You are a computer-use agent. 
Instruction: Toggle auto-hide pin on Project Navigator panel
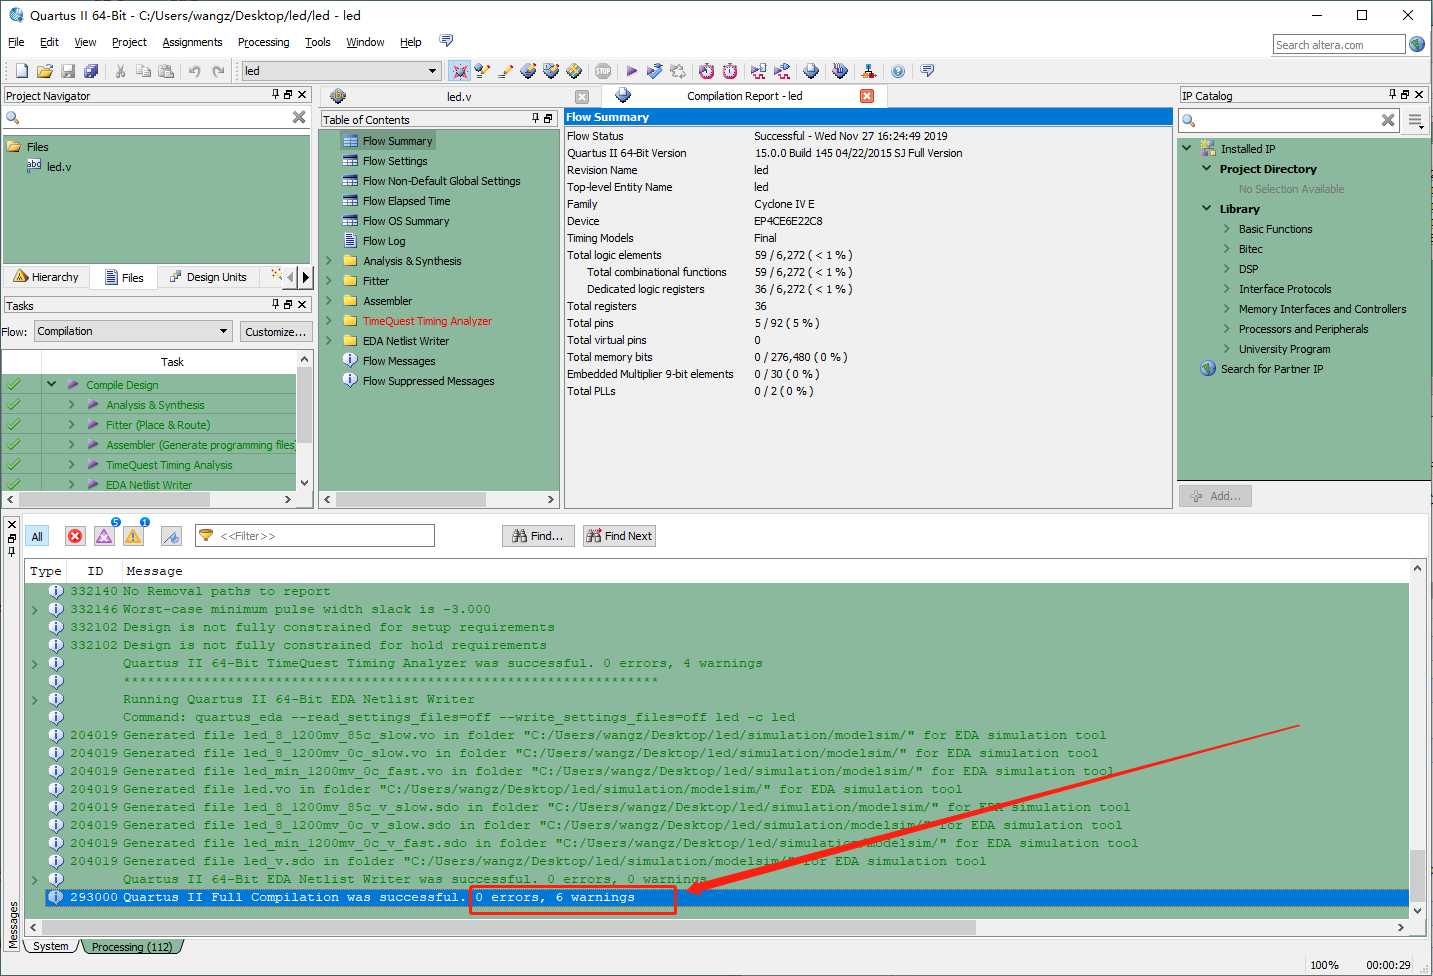coord(276,94)
